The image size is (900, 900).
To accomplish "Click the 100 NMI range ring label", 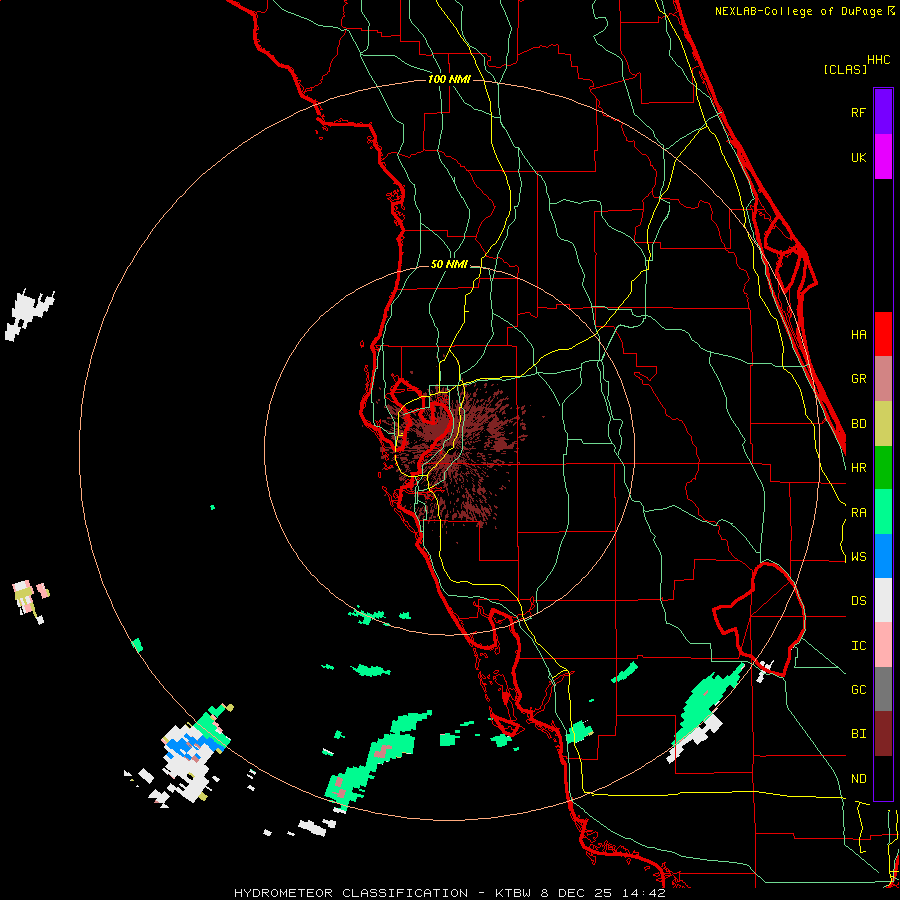I will click(x=449, y=79).
